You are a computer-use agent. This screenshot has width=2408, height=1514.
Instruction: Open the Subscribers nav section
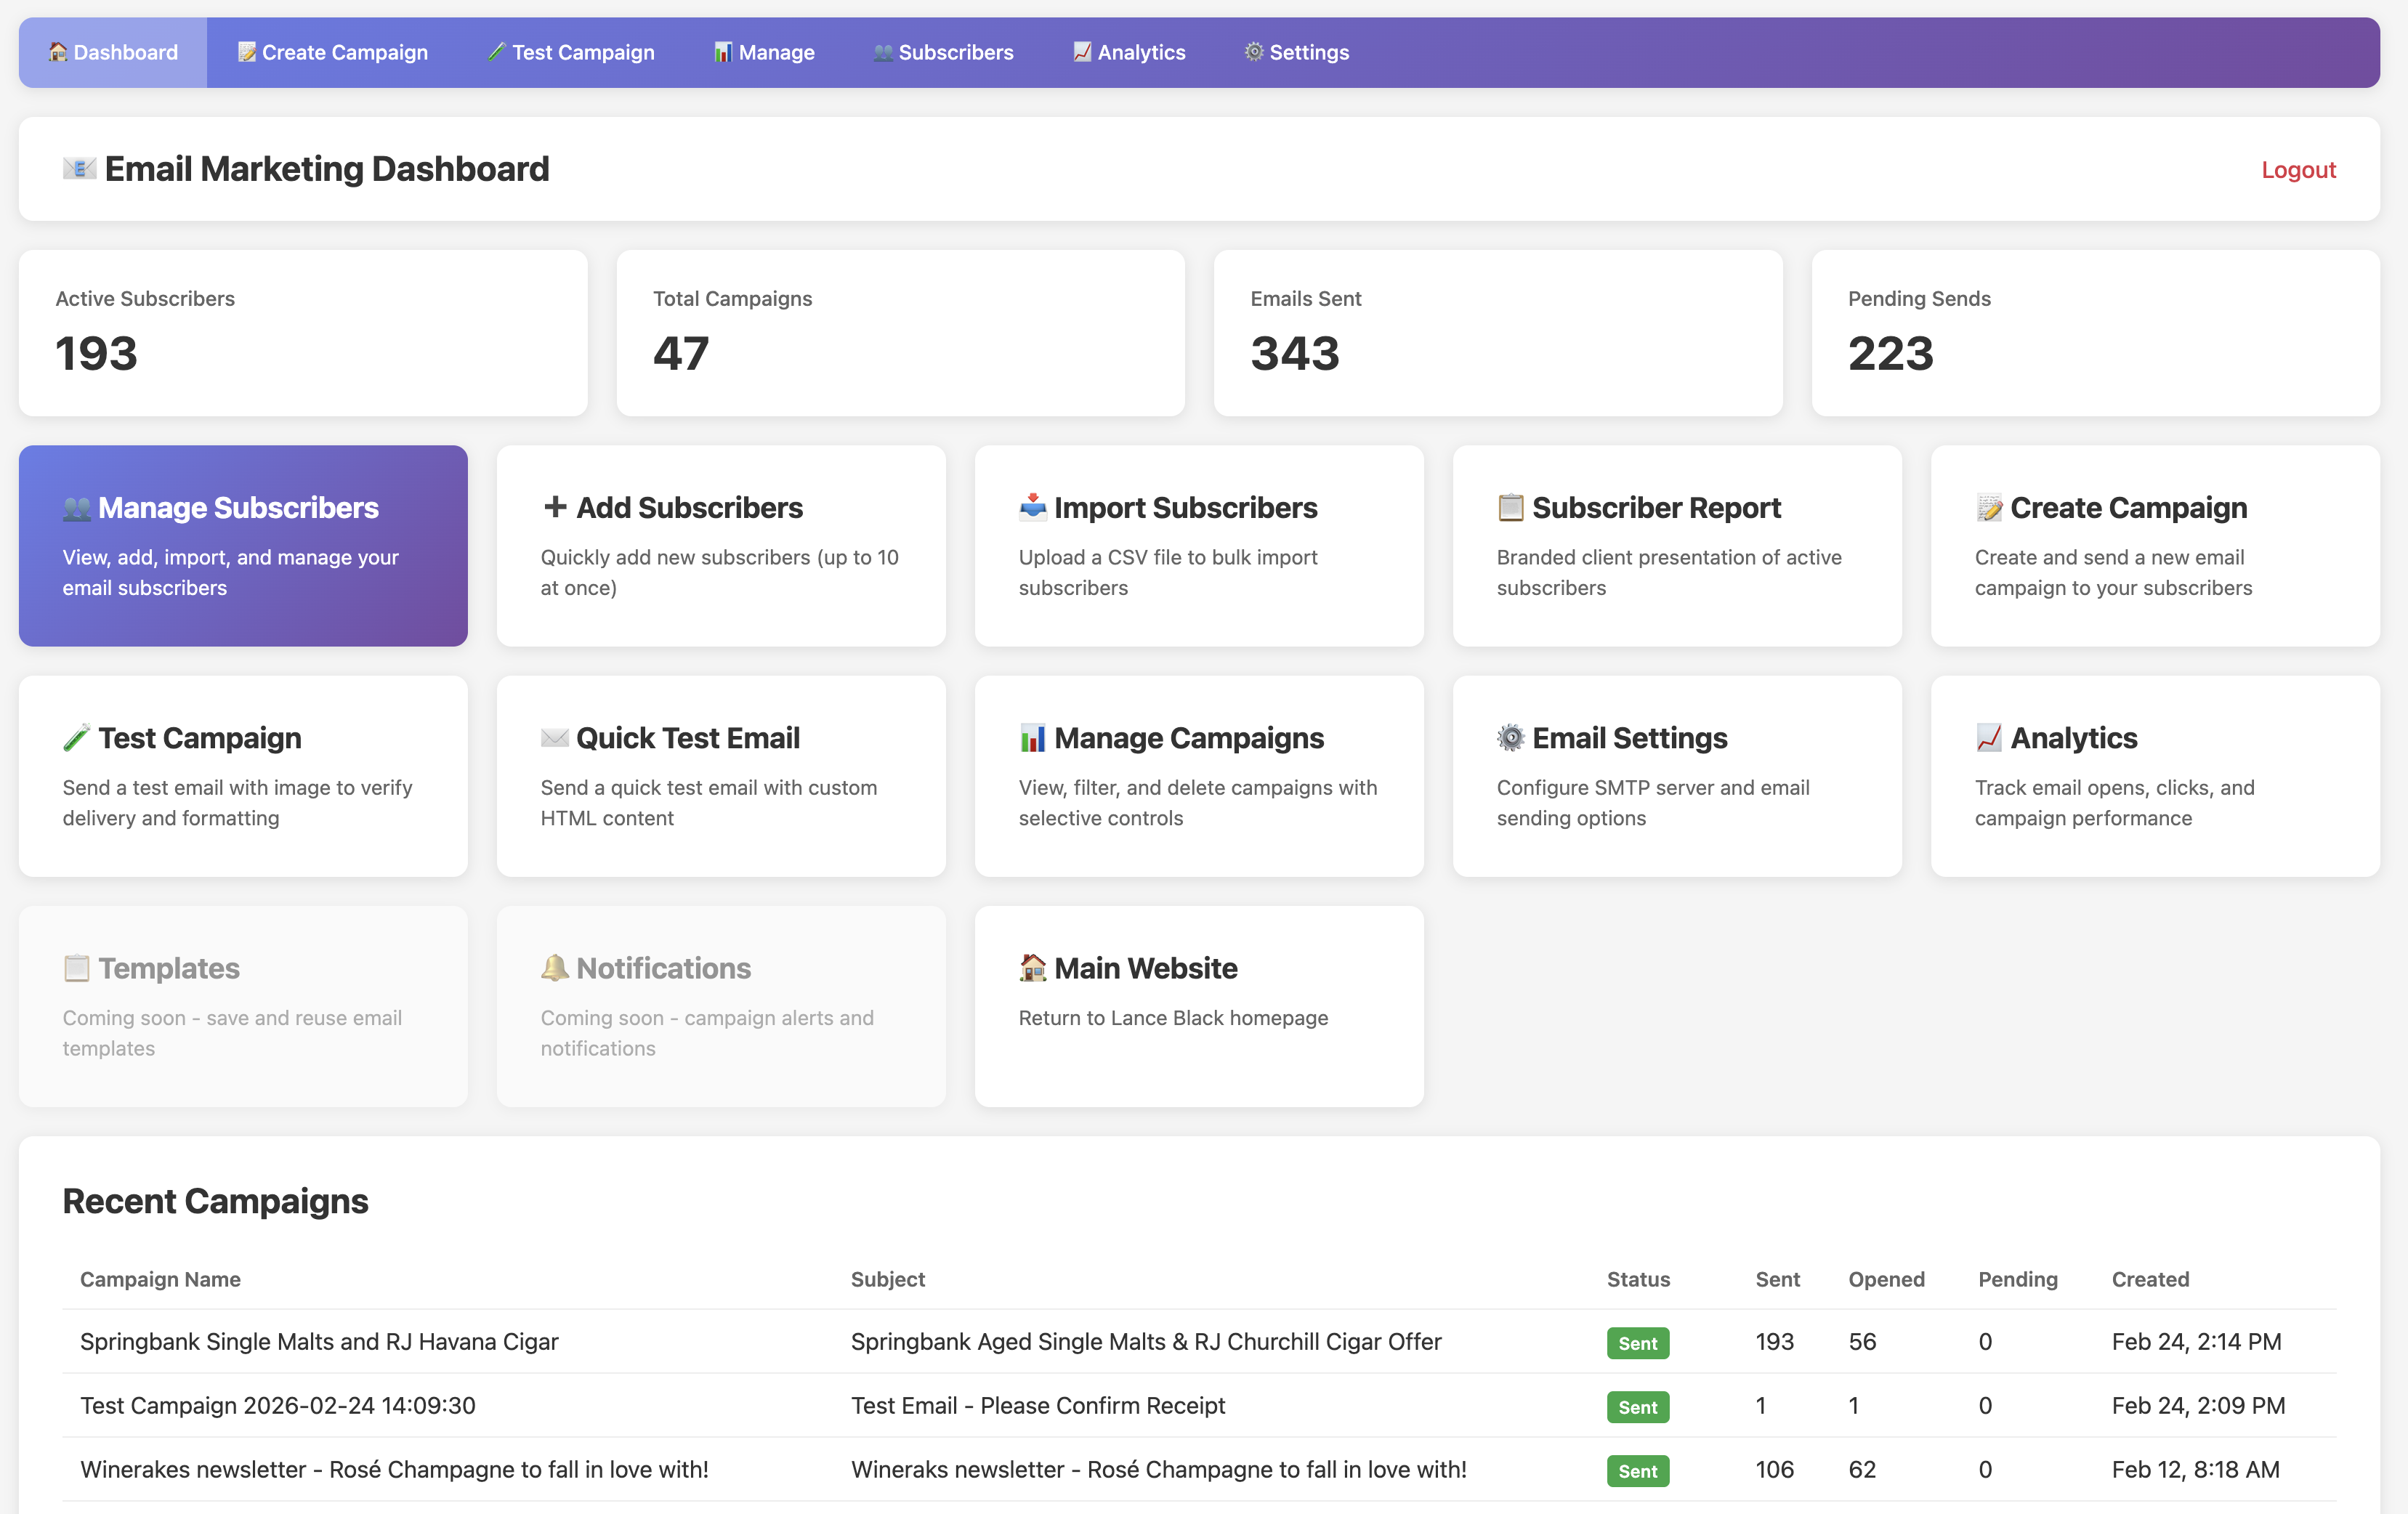[942, 52]
